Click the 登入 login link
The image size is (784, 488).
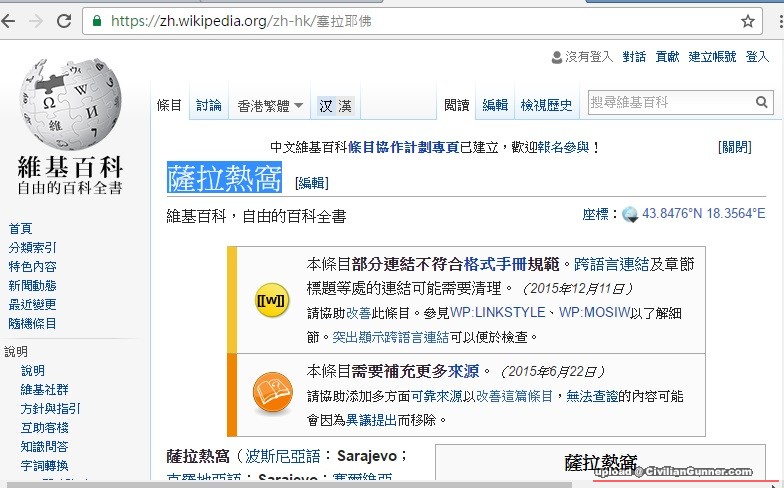point(757,57)
